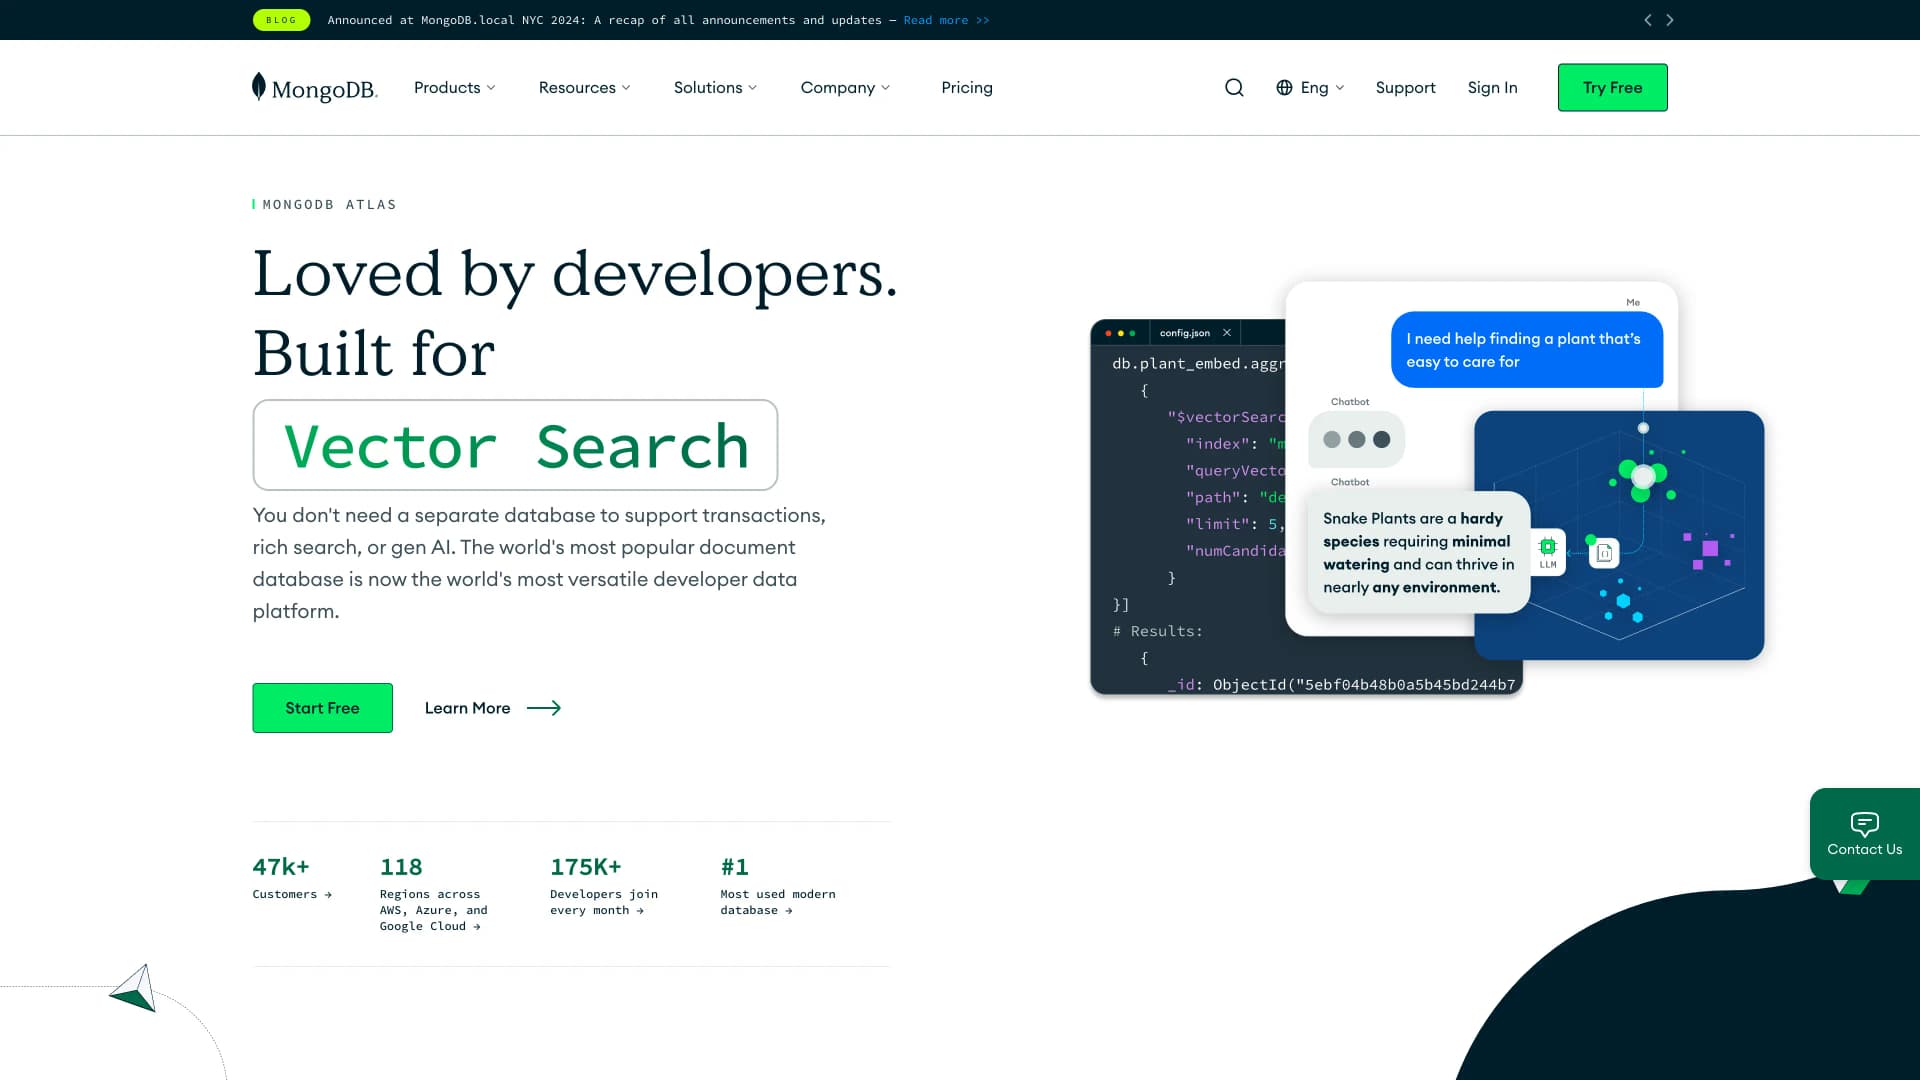Viewport: 1920px width, 1080px height.
Task: Click the "path" code line
Action: [x=1235, y=497]
